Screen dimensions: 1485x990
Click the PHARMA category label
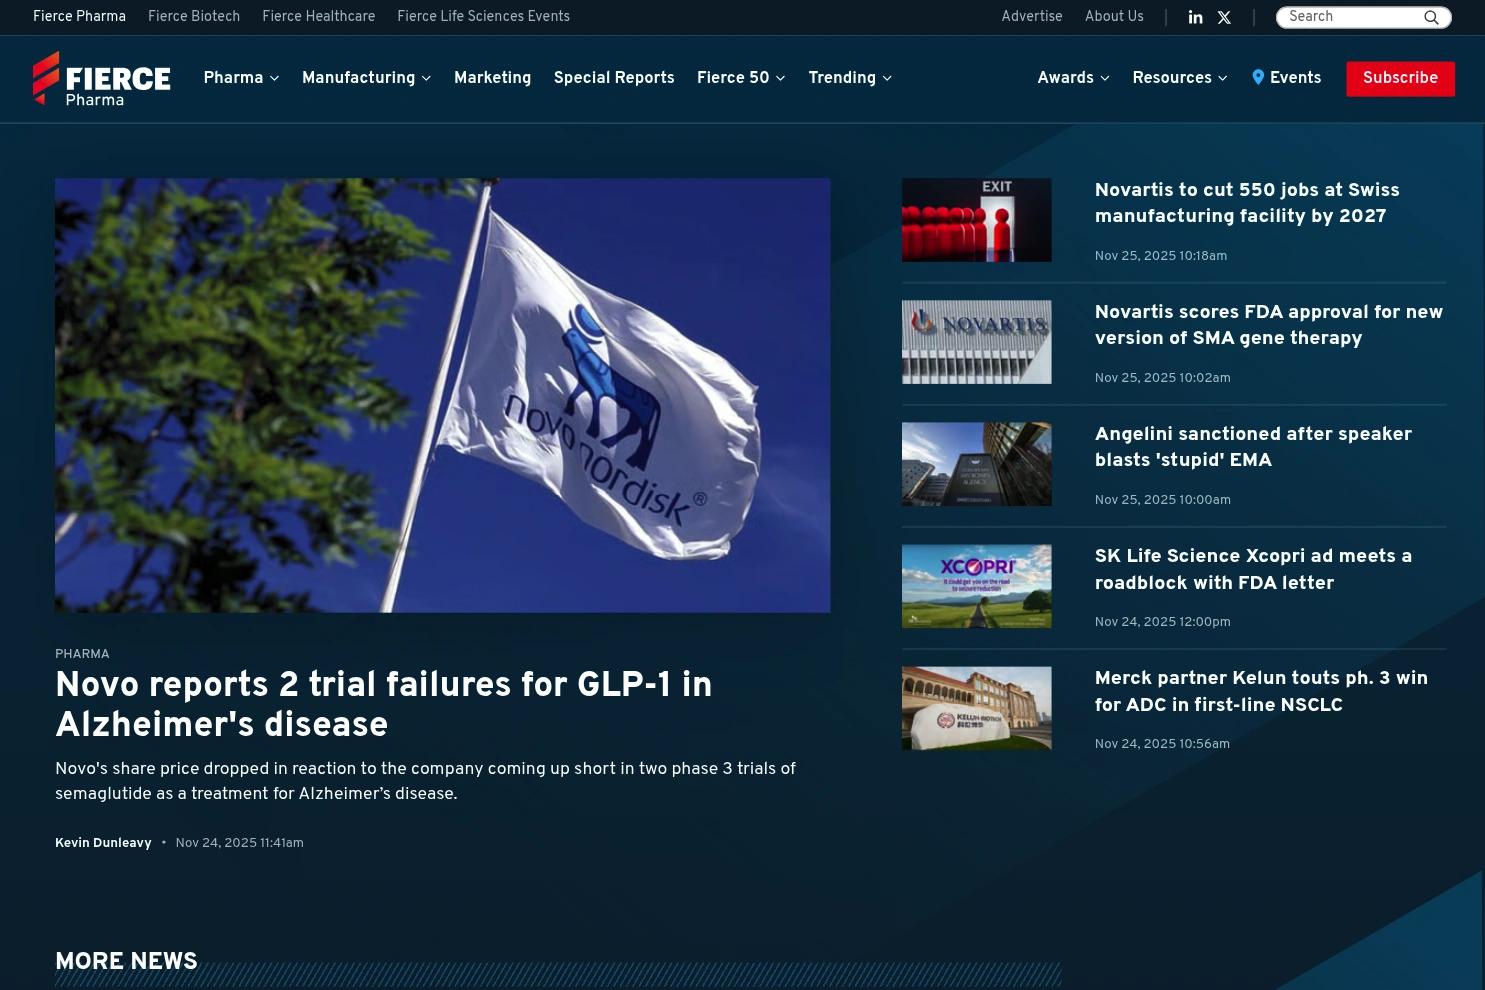82,654
